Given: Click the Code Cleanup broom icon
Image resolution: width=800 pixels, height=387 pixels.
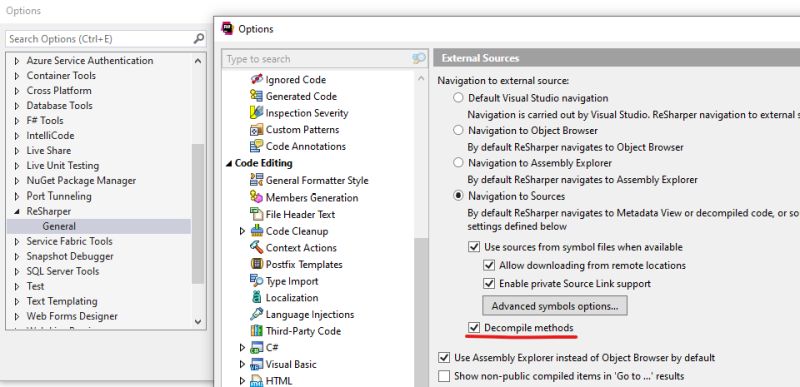Looking at the screenshot, I should coord(257,230).
